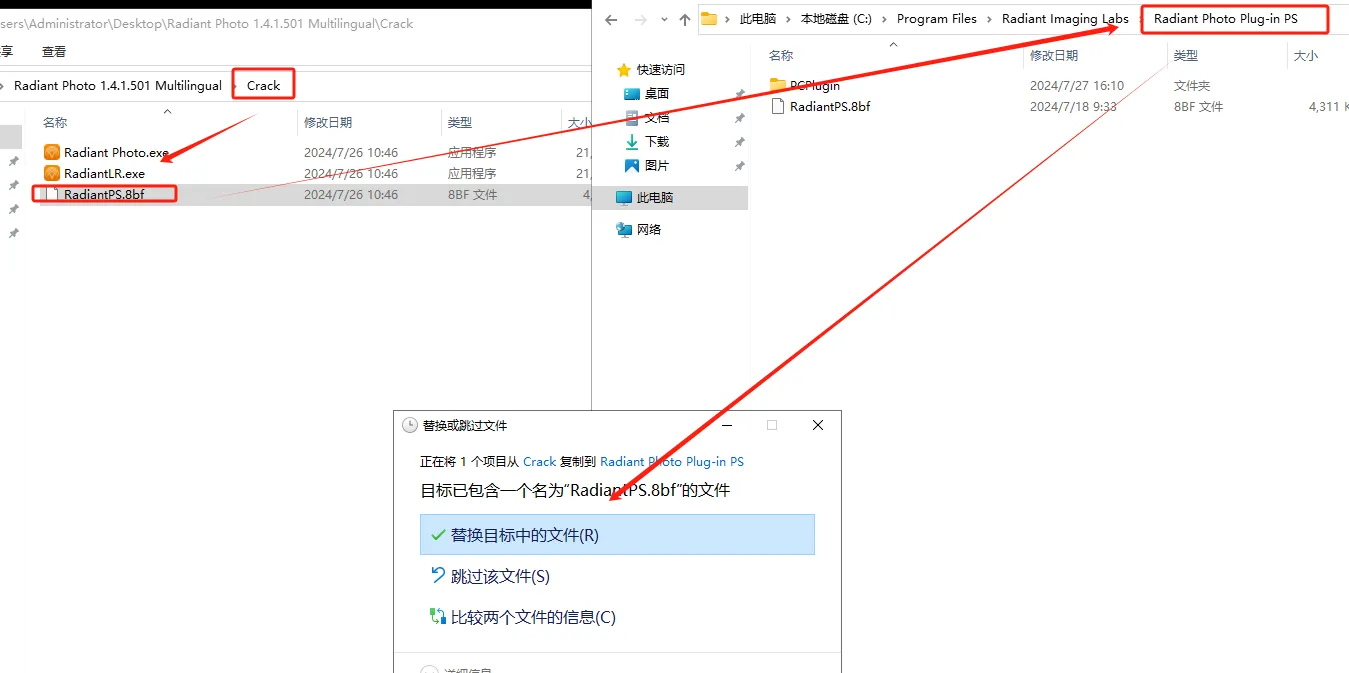This screenshot has width=1349, height=673.
Task: Click the up-one-level arrow button
Action: click(685, 19)
